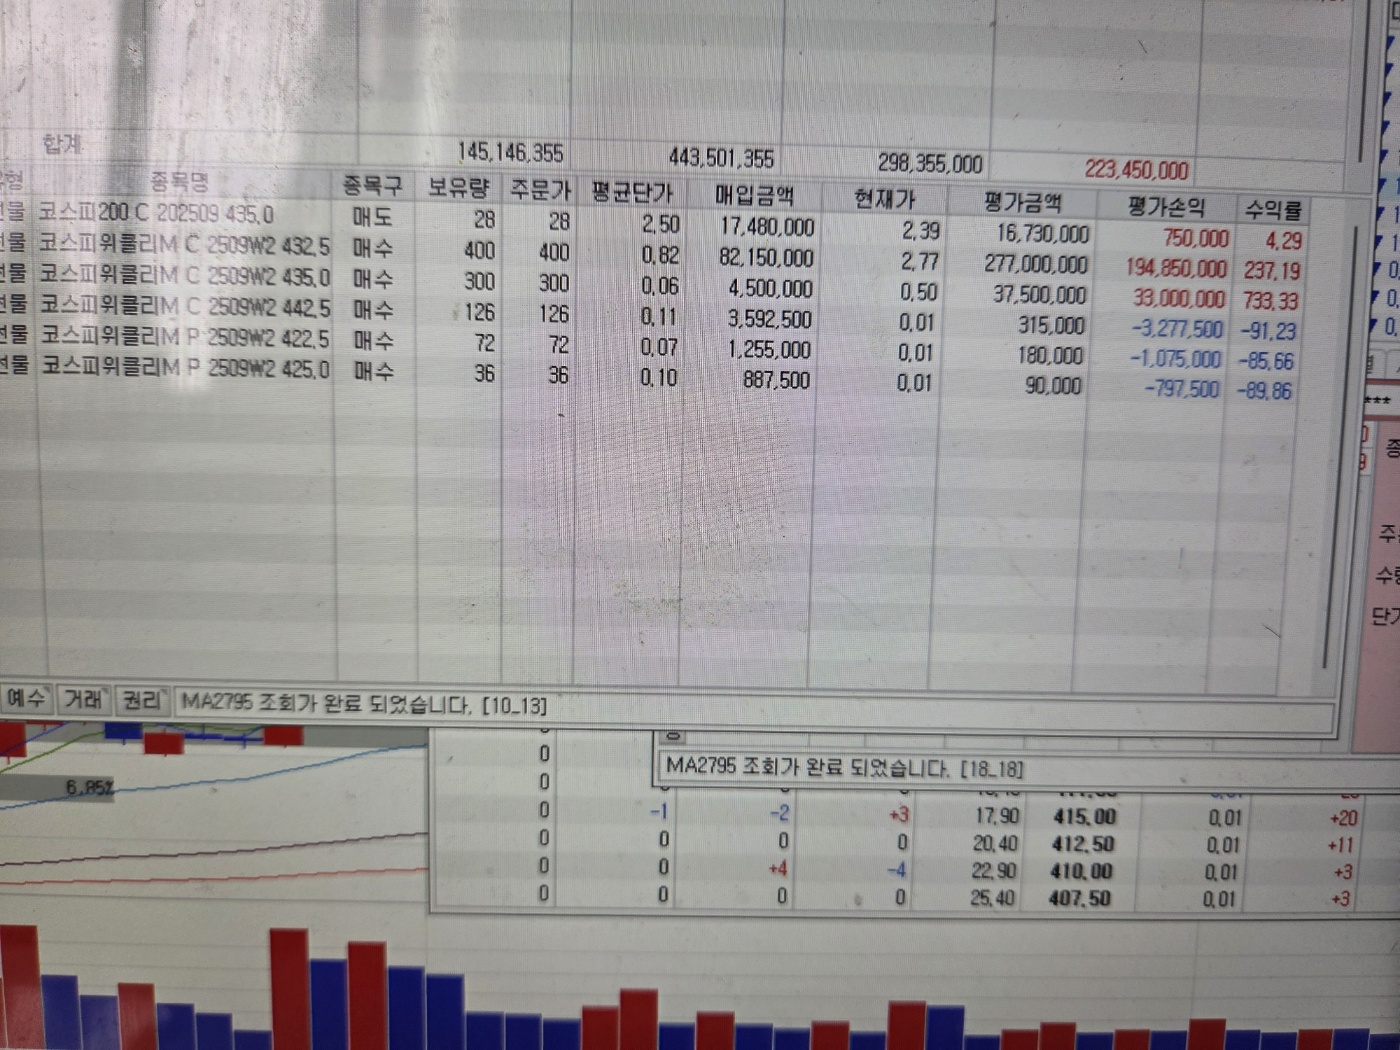
Task: Sort by the 매입금액 column header
Action: click(753, 195)
